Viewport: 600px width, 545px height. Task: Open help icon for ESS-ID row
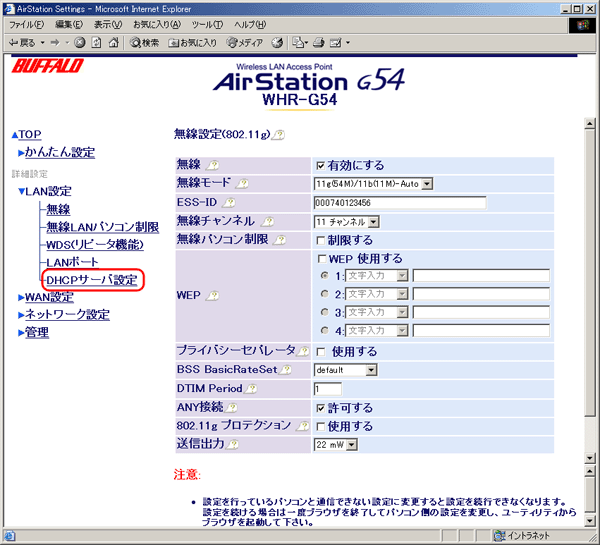pos(229,202)
